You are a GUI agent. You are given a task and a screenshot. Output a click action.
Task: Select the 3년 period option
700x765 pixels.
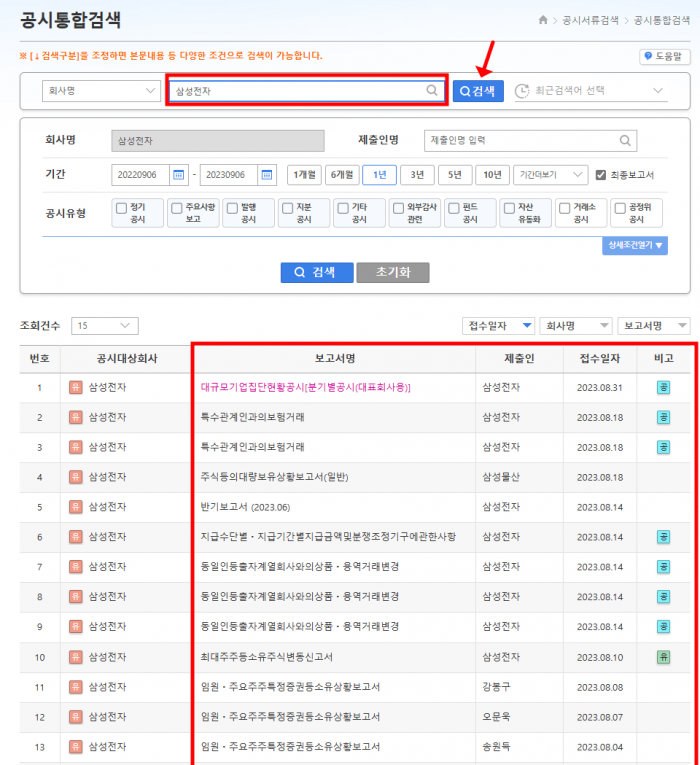(417, 175)
